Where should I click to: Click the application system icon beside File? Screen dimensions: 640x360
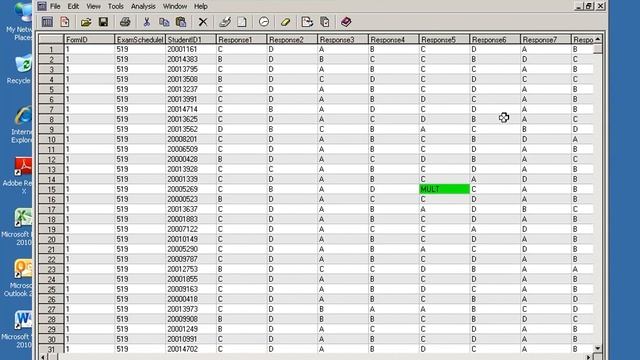[x=42, y=6]
